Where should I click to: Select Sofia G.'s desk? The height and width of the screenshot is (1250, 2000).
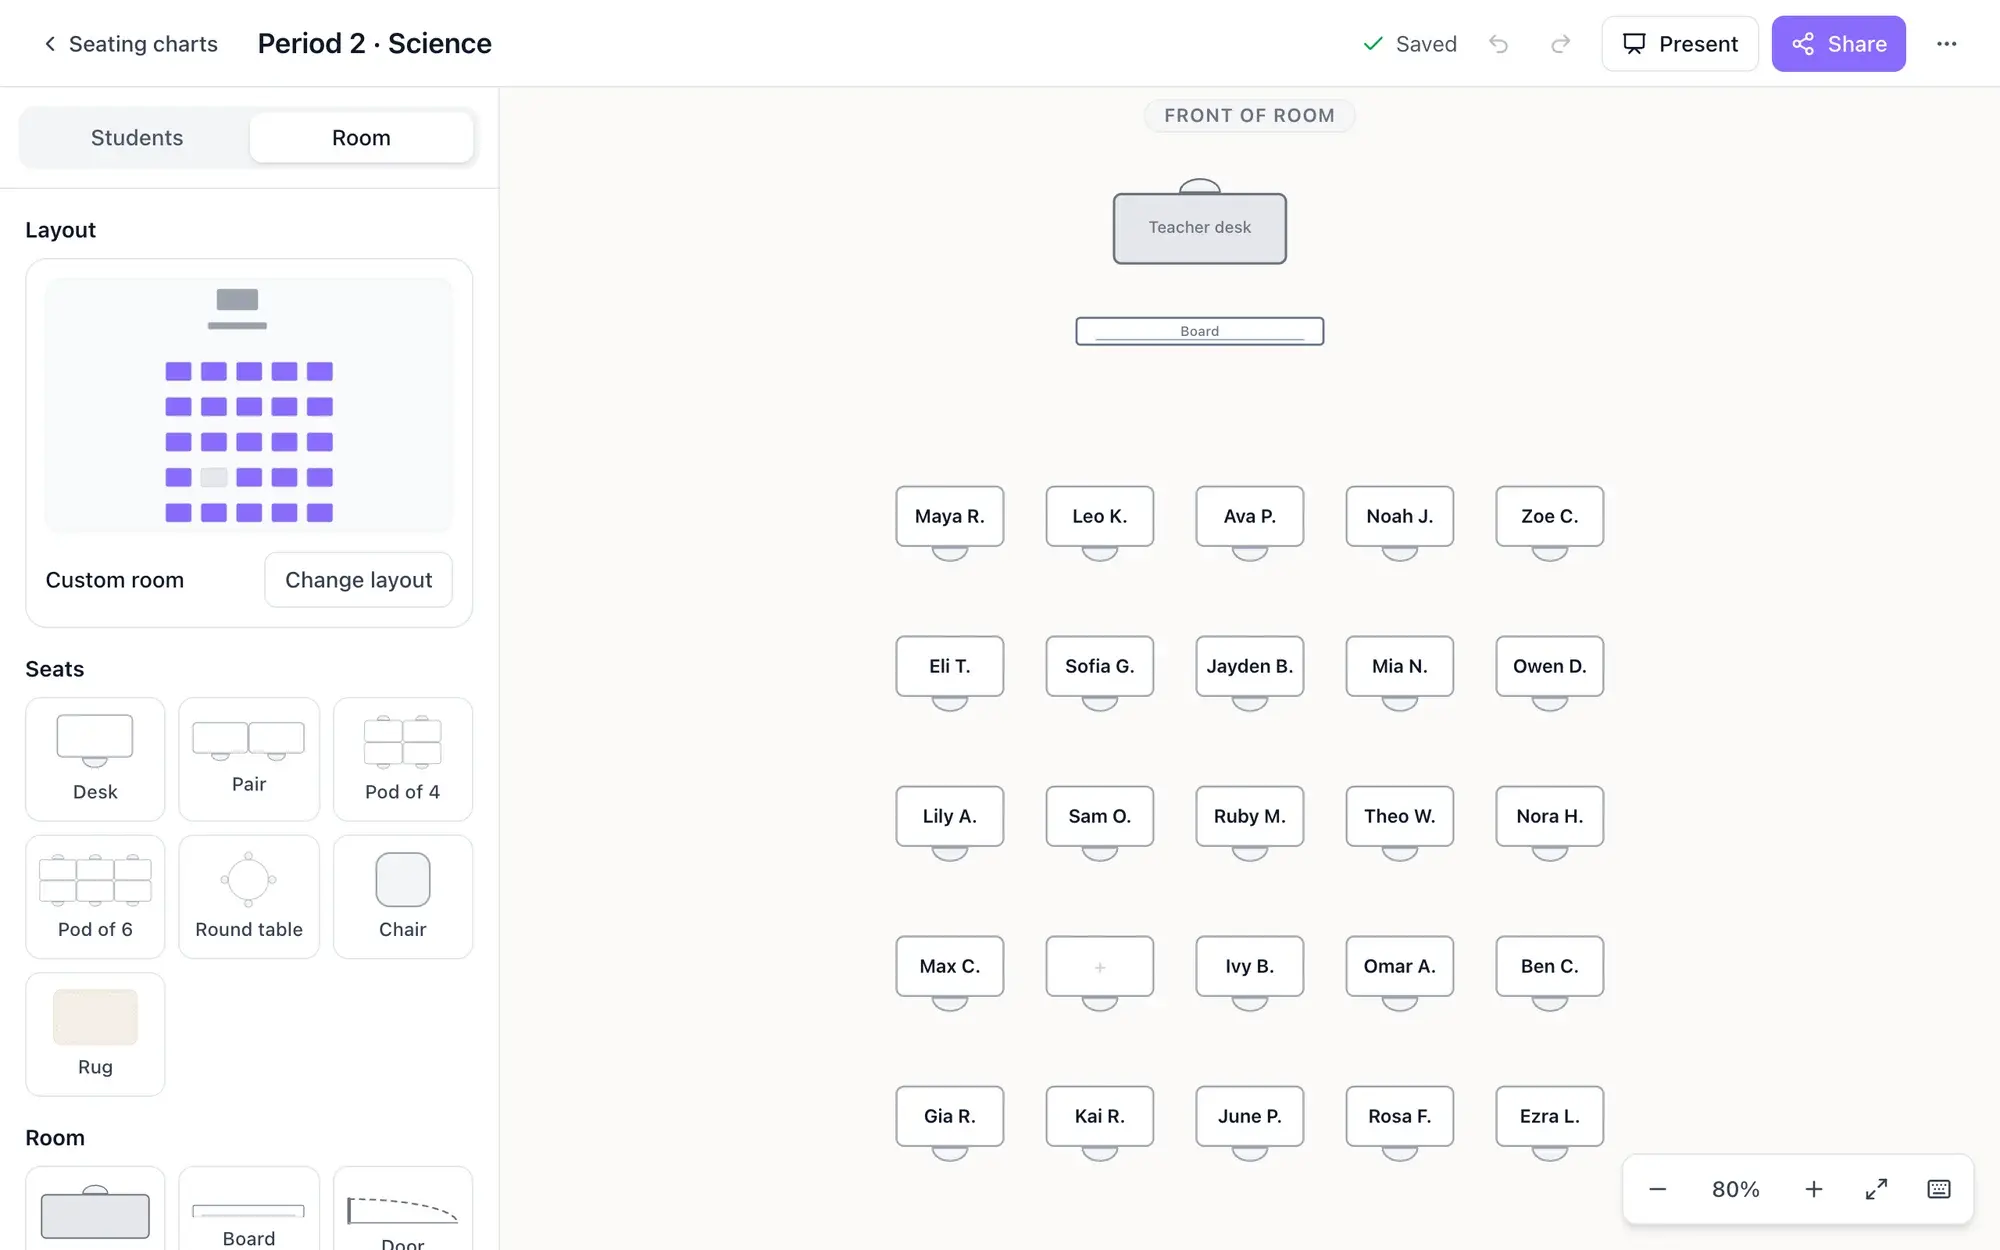[1100, 666]
